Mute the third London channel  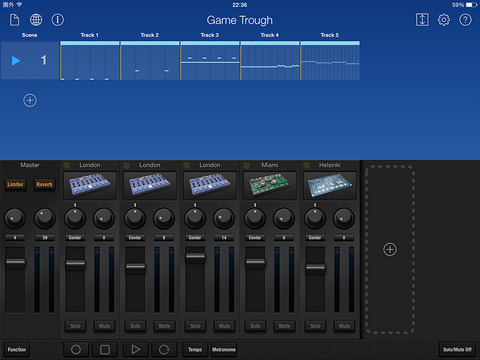(x=224, y=326)
